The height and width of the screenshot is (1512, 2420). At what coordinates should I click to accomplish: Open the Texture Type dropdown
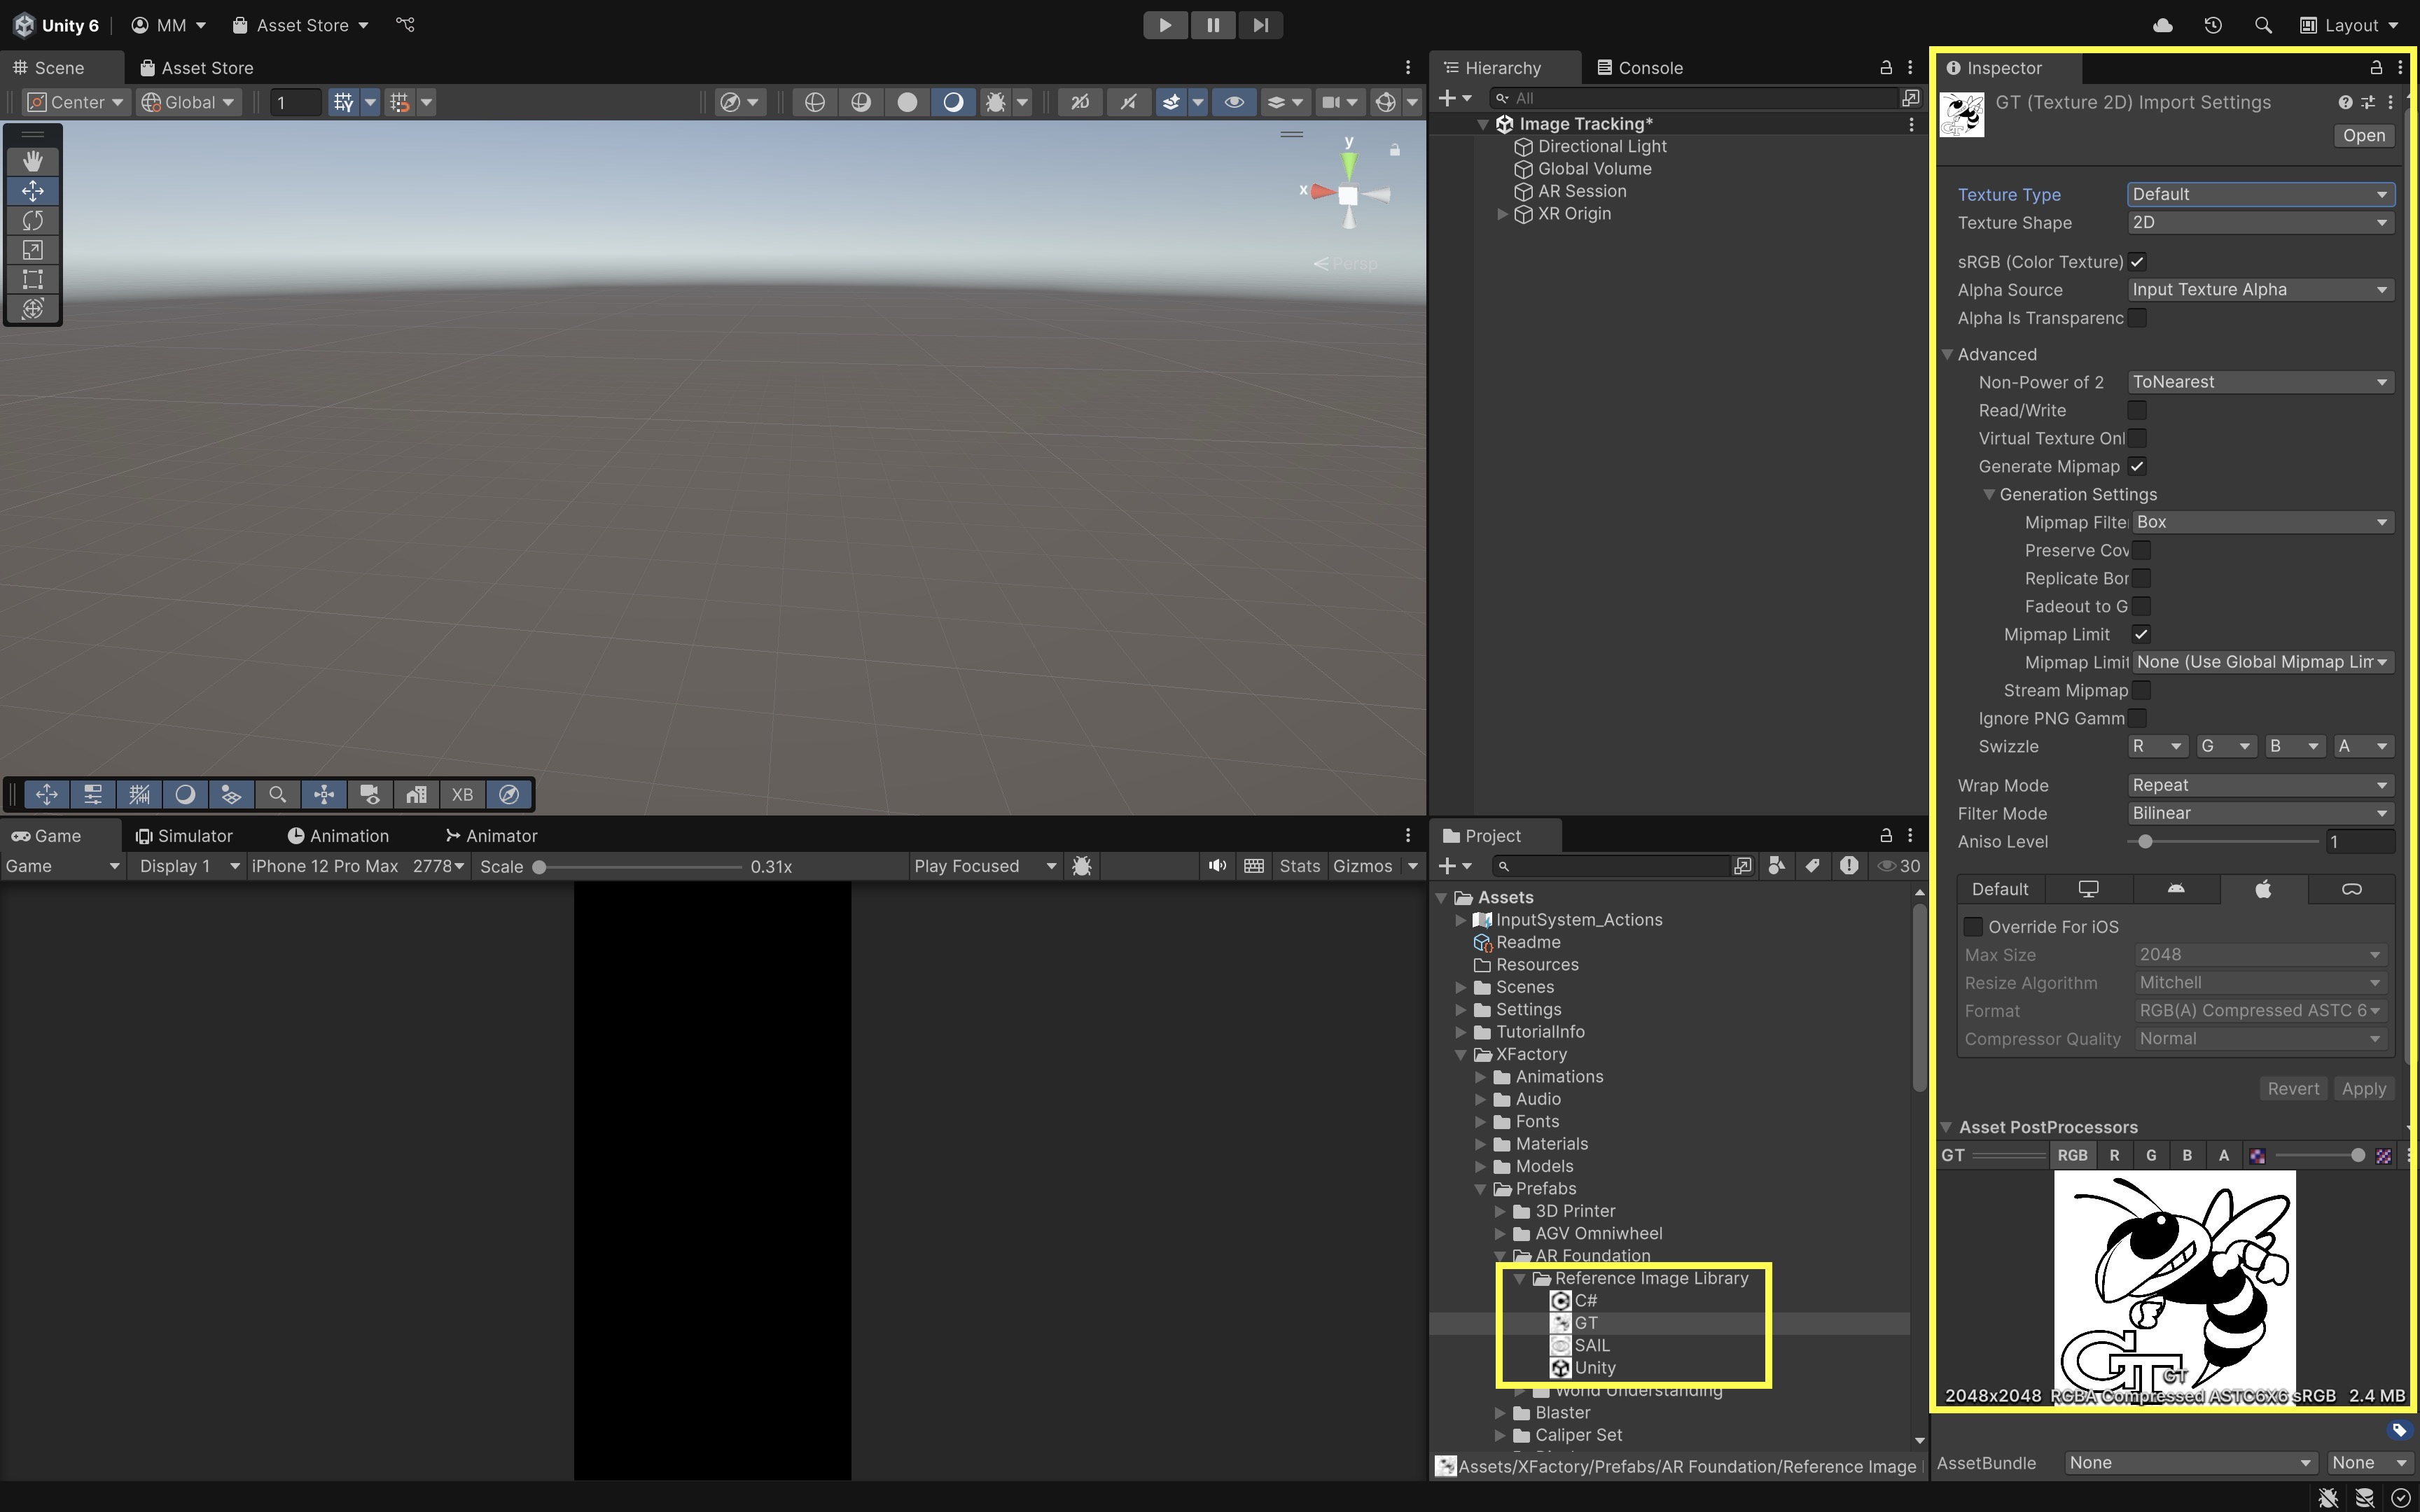click(2259, 194)
